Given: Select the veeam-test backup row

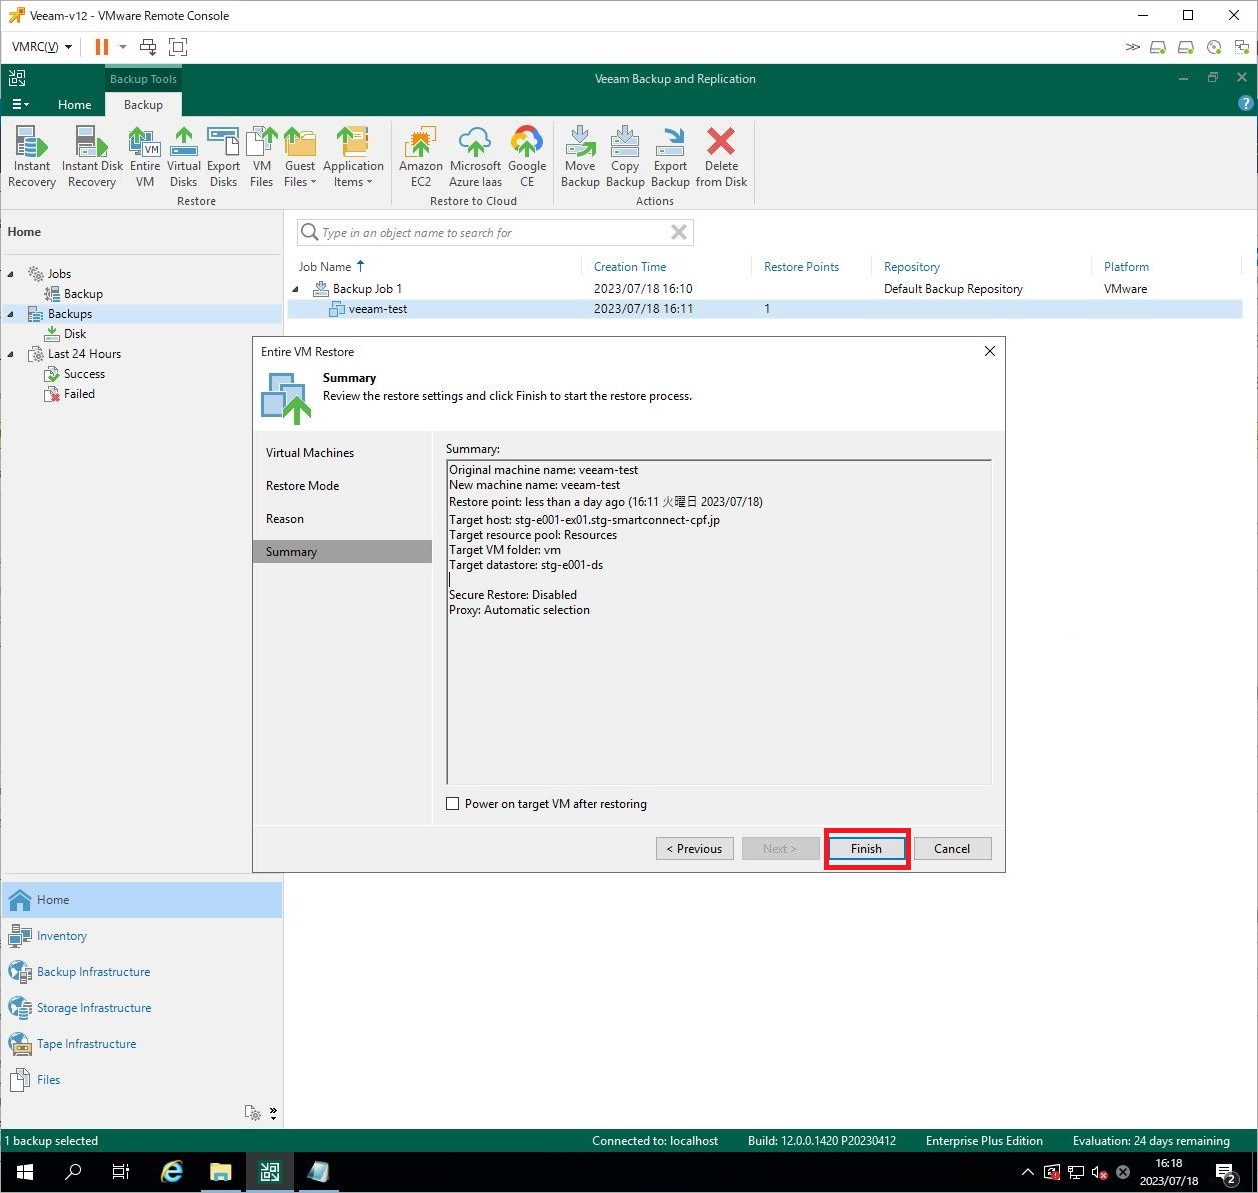Looking at the screenshot, I should point(764,309).
